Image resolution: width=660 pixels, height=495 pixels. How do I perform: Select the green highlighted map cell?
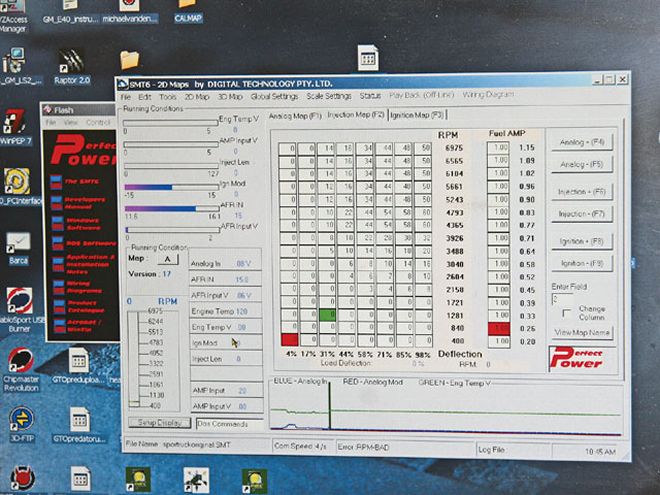click(327, 315)
